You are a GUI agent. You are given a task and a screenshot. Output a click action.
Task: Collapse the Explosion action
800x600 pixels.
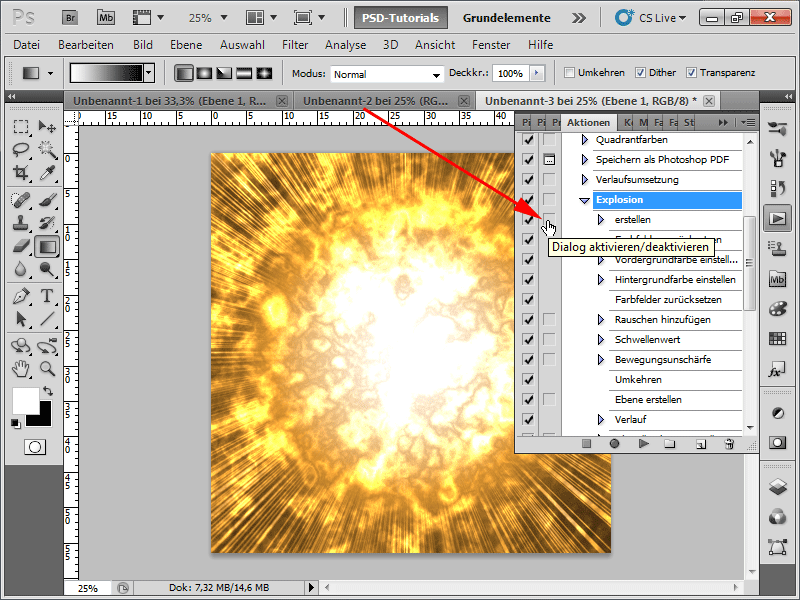pyautogui.click(x=585, y=201)
